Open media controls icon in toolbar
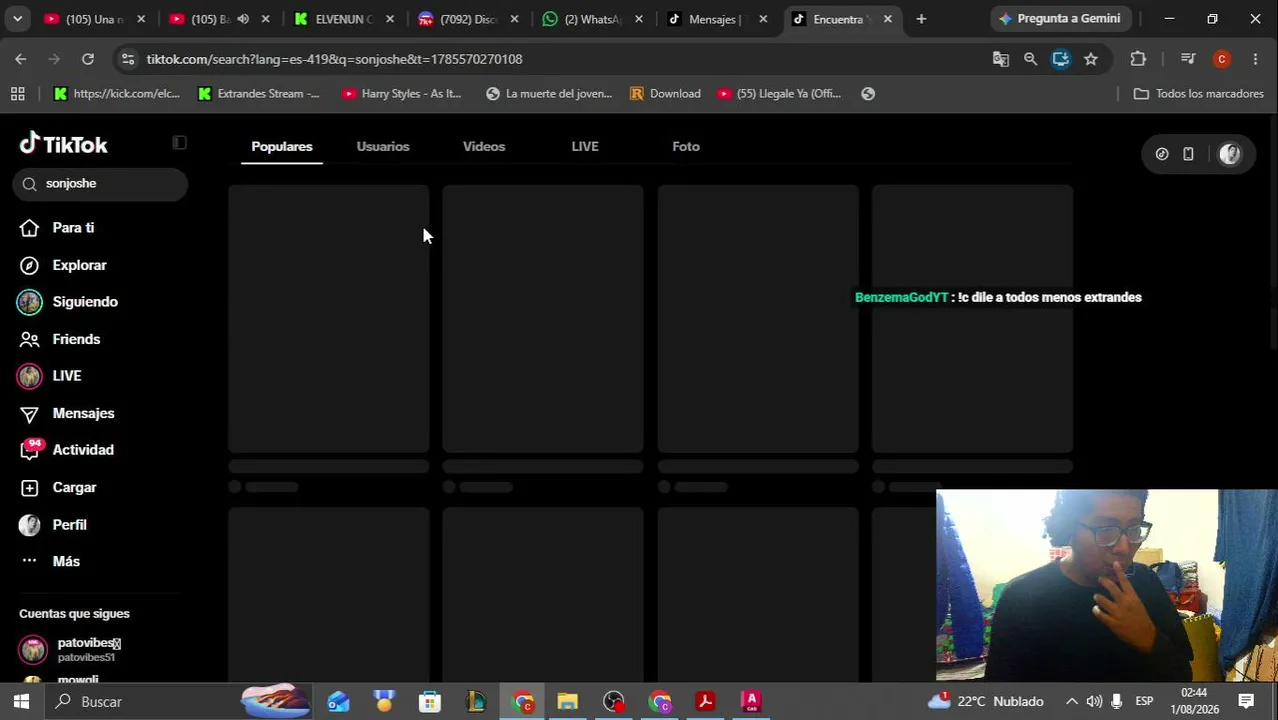Screen dimensions: 1278x720 (x=1187, y=59)
